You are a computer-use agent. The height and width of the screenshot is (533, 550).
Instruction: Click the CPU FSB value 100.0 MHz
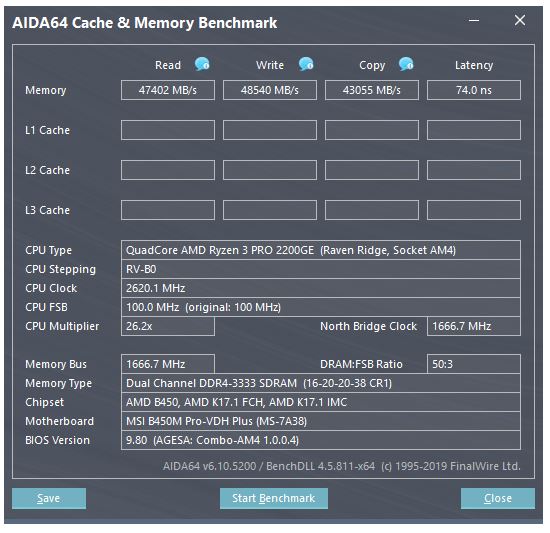click(x=321, y=307)
